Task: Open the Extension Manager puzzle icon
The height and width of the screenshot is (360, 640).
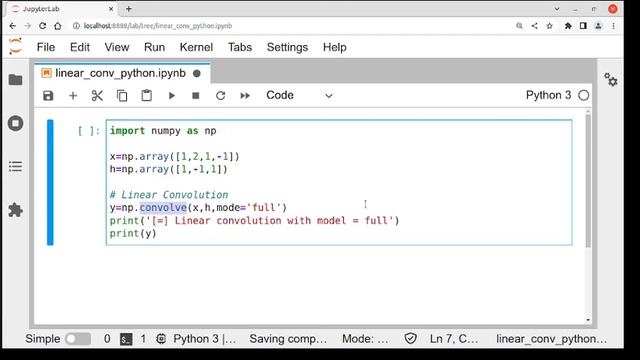Action: (16, 210)
